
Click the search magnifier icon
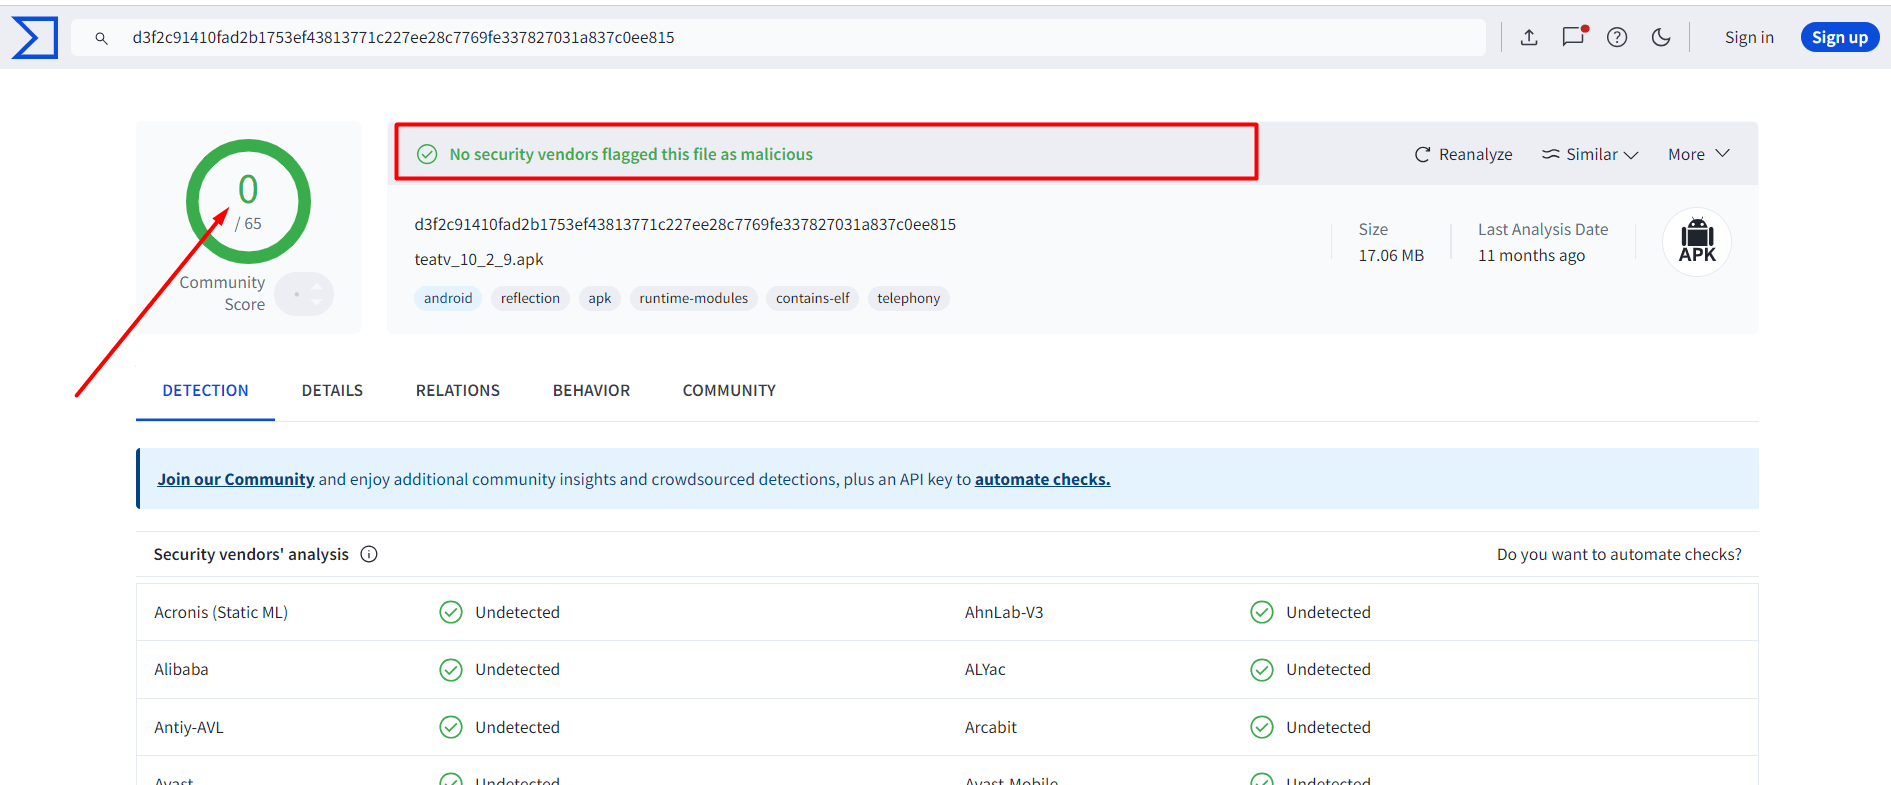point(101,38)
